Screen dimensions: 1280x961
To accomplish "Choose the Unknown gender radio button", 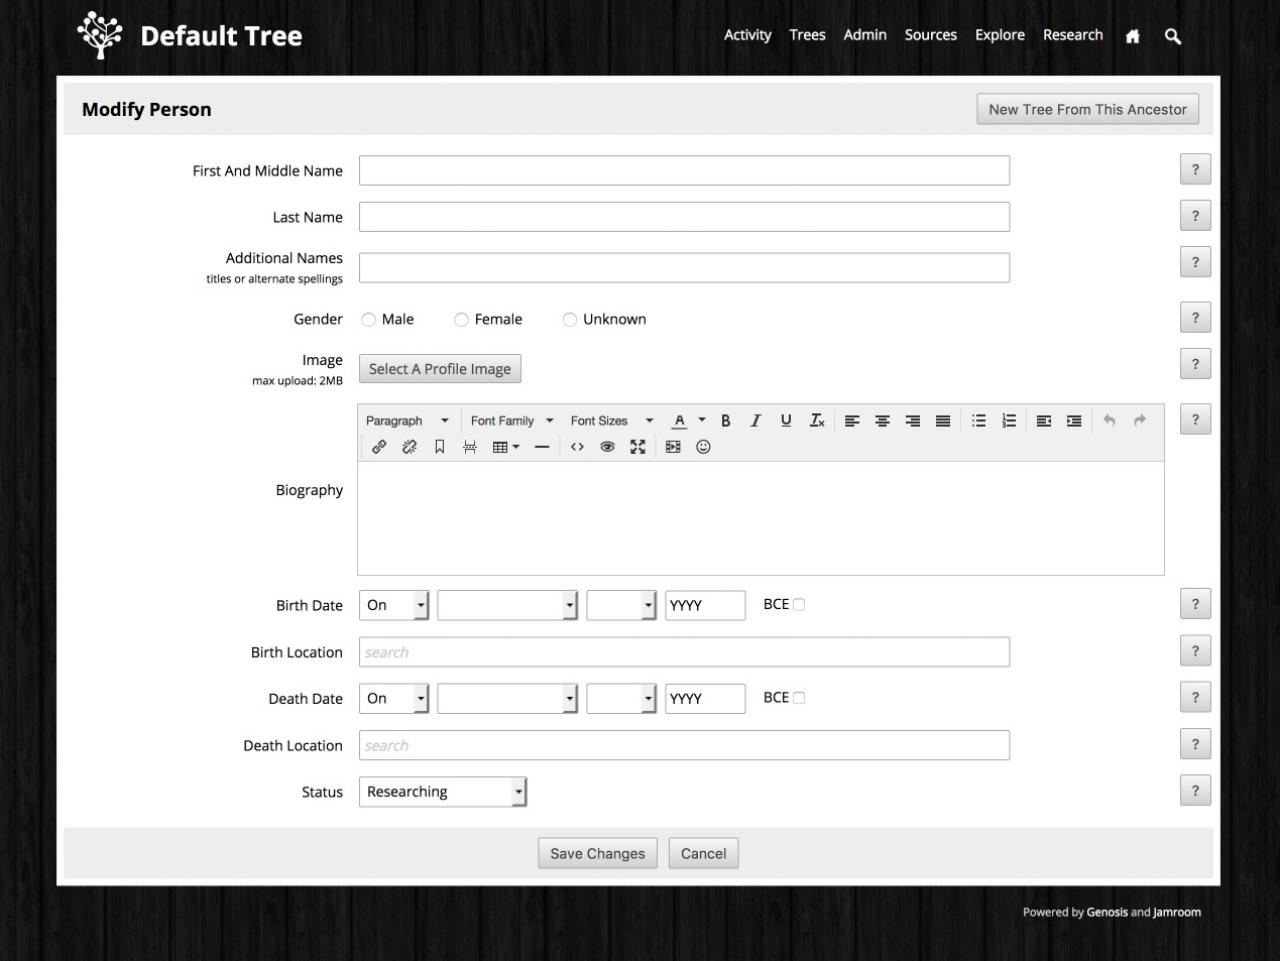I will pyautogui.click(x=570, y=320).
